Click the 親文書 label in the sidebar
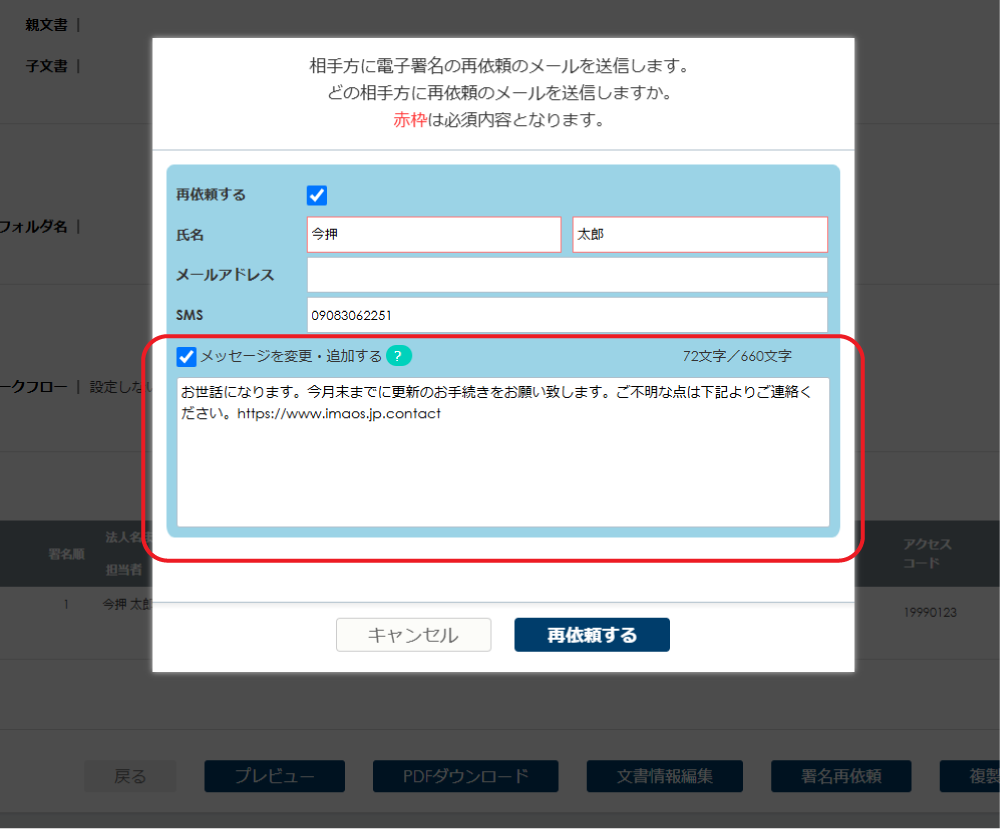 pos(46,25)
